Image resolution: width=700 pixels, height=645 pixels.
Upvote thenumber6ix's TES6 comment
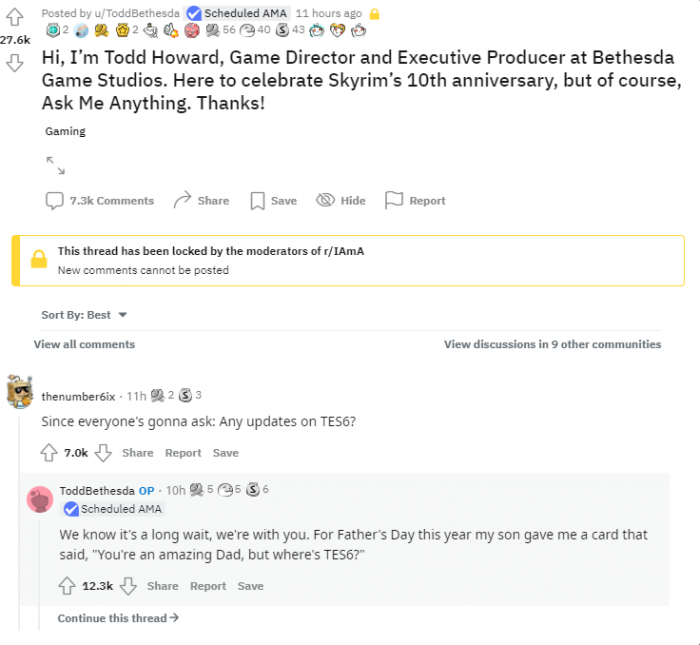coord(49,453)
